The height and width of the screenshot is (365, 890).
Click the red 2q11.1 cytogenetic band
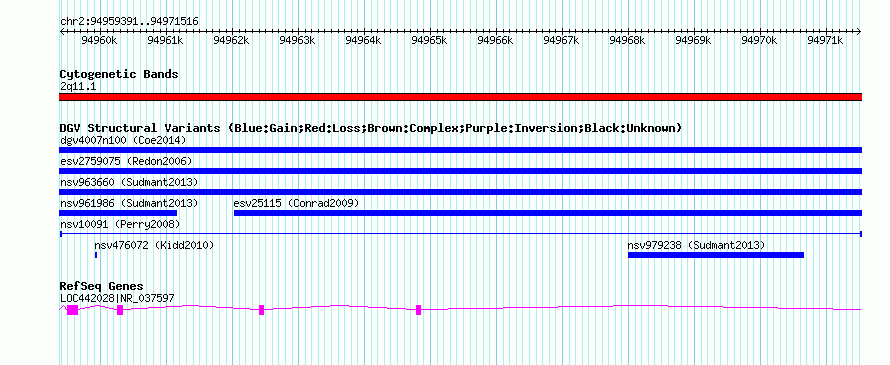tap(460, 97)
